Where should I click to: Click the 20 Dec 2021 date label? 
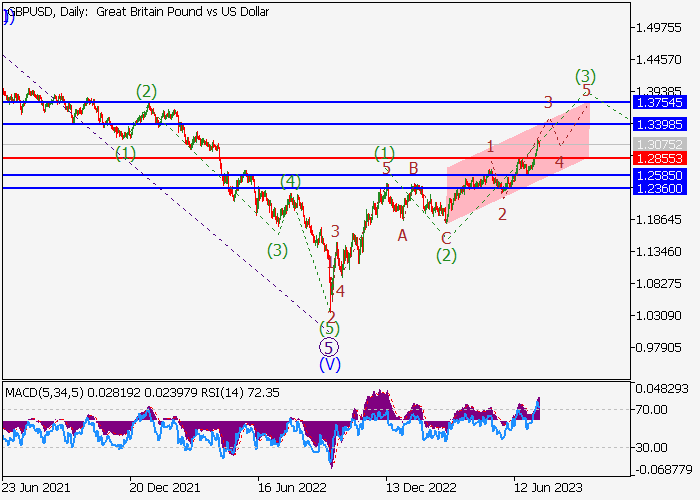pos(164,487)
